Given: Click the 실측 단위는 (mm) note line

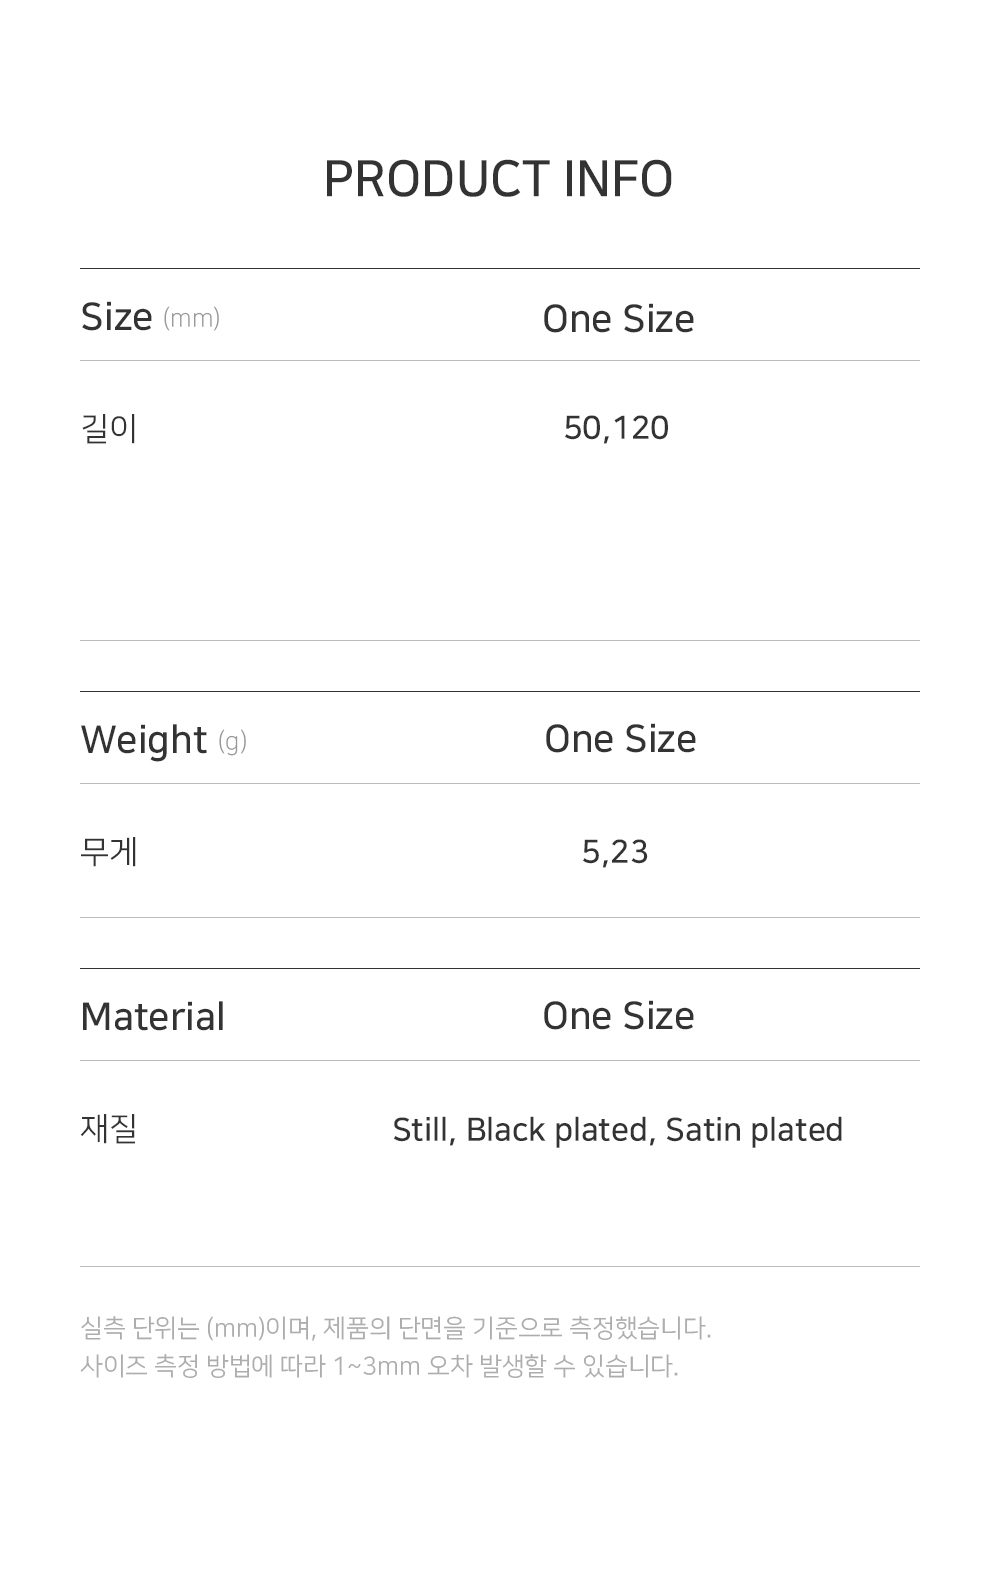Looking at the screenshot, I should (x=395, y=1328).
